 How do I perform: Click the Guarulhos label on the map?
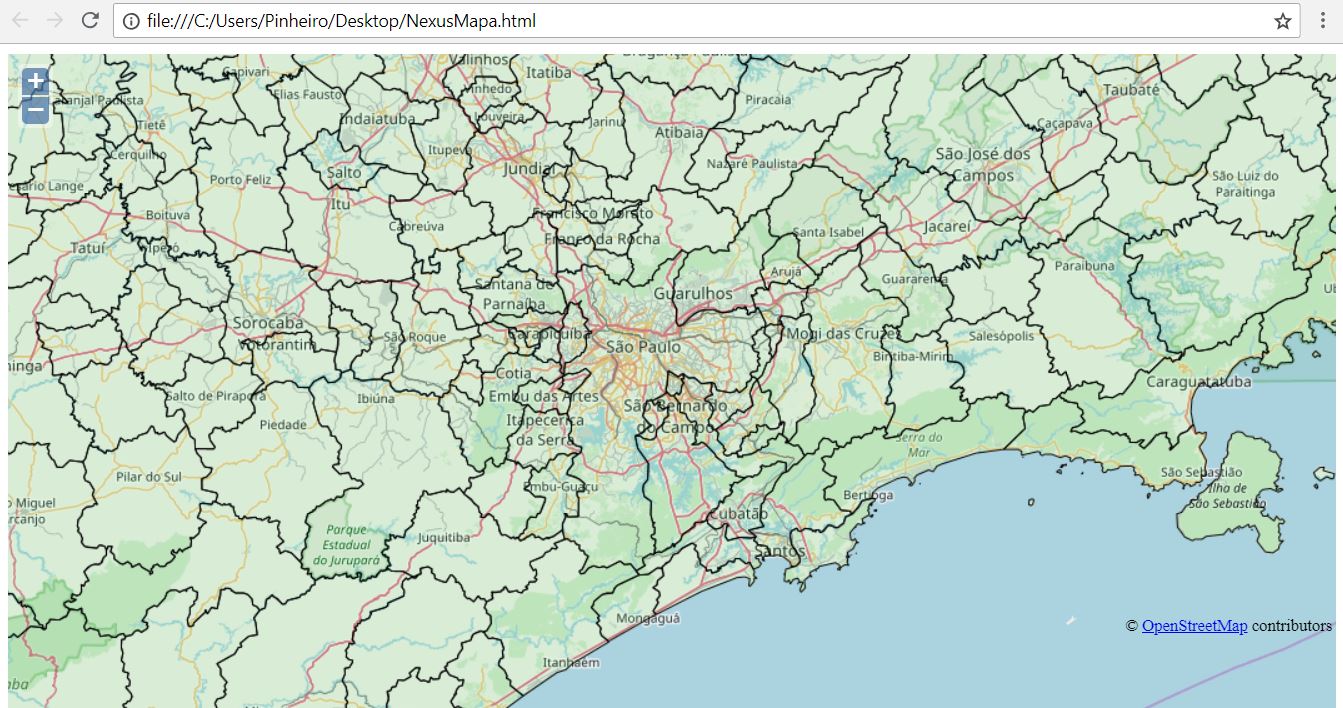693,294
